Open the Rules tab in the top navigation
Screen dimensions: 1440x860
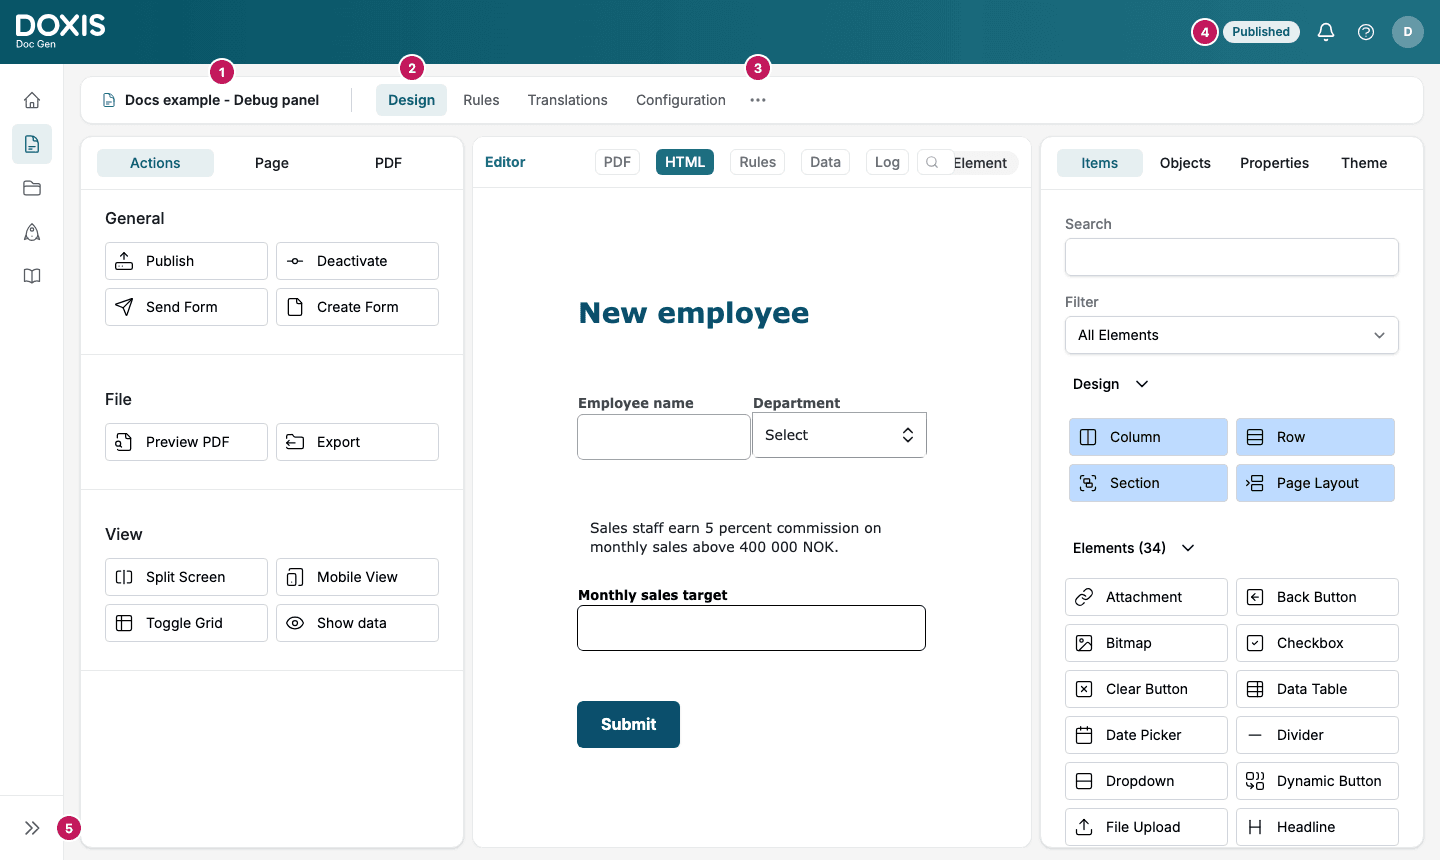tap(481, 100)
